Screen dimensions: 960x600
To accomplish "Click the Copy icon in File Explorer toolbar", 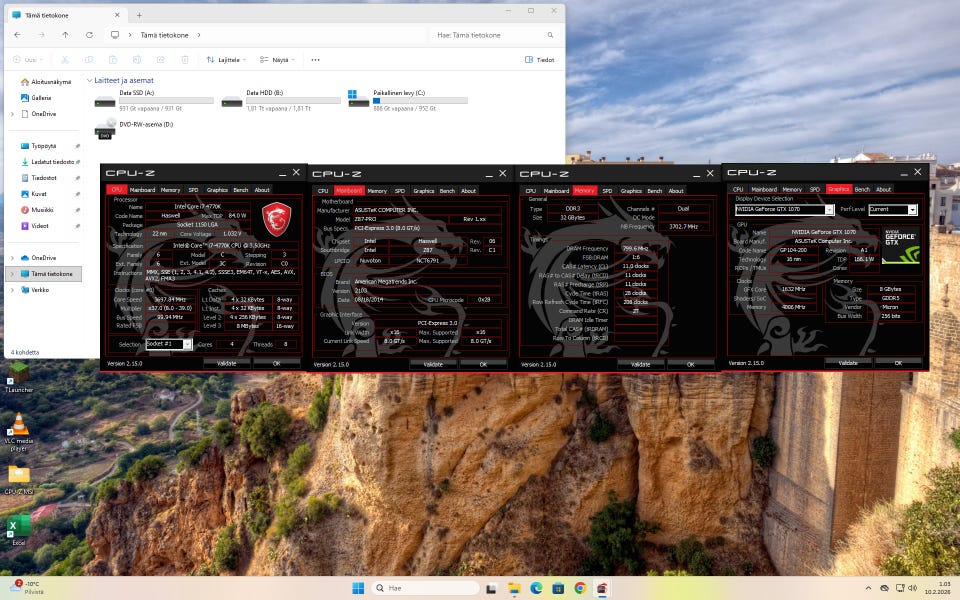I will 89,59.
